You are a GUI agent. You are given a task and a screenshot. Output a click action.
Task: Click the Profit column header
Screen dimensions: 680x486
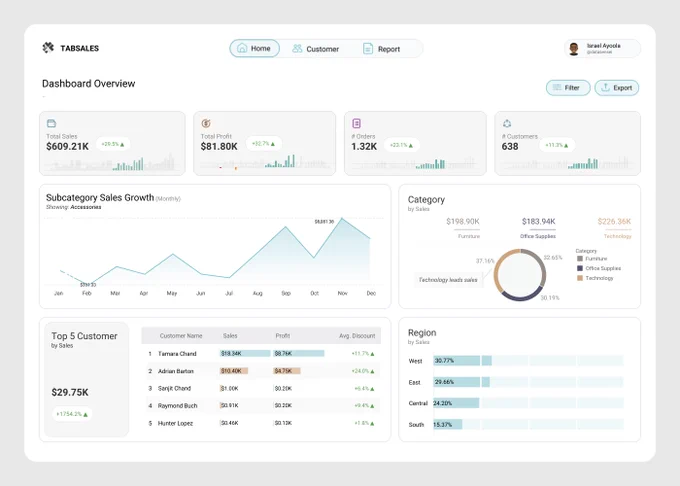point(283,336)
